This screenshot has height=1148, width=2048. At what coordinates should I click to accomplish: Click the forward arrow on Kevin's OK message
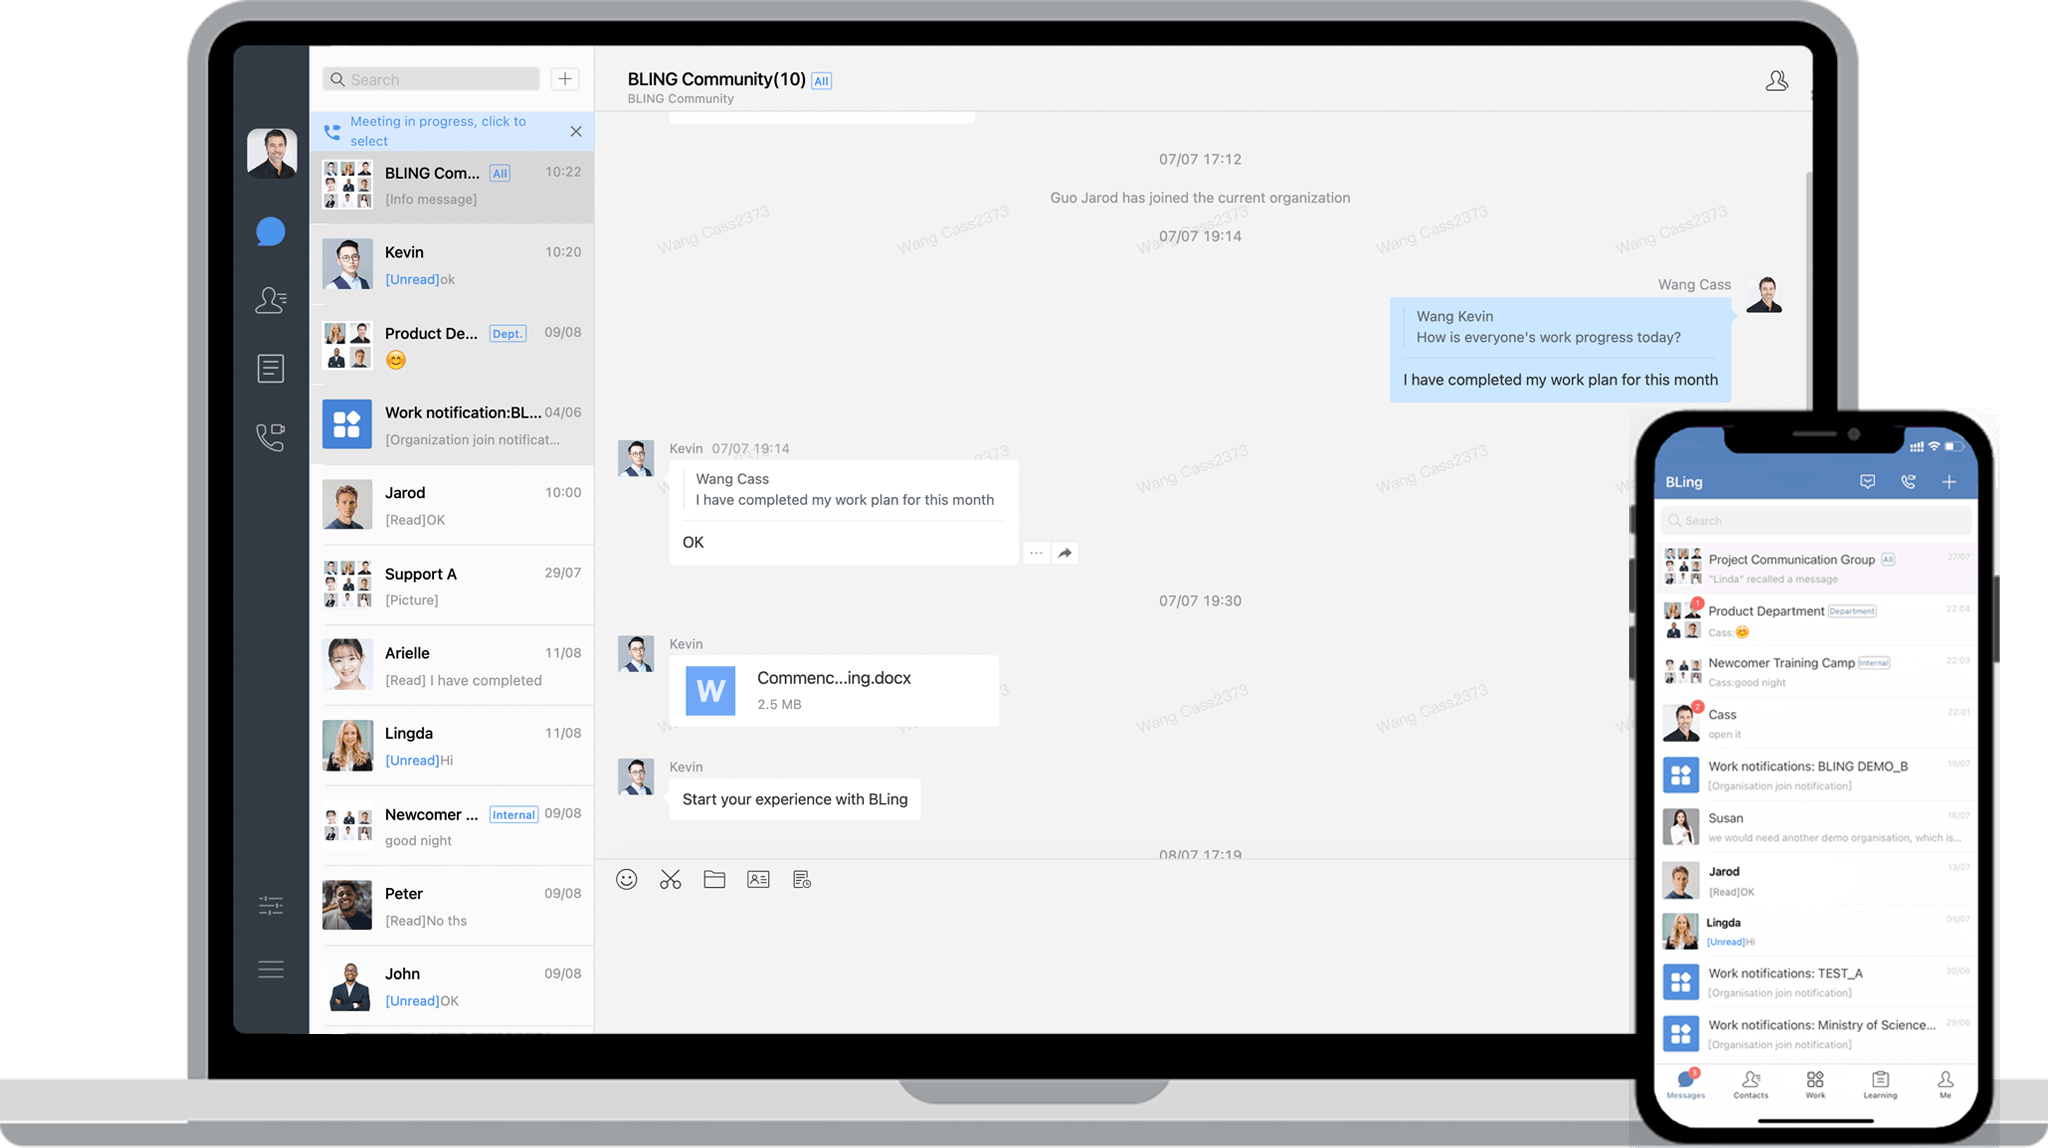(x=1065, y=553)
